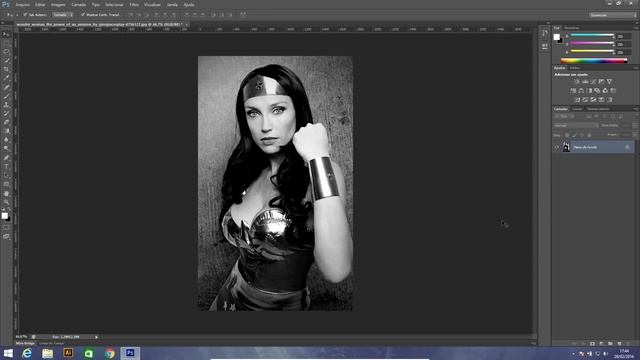This screenshot has height=360, width=640.
Task: Close the open document tab
Action: 187,25
